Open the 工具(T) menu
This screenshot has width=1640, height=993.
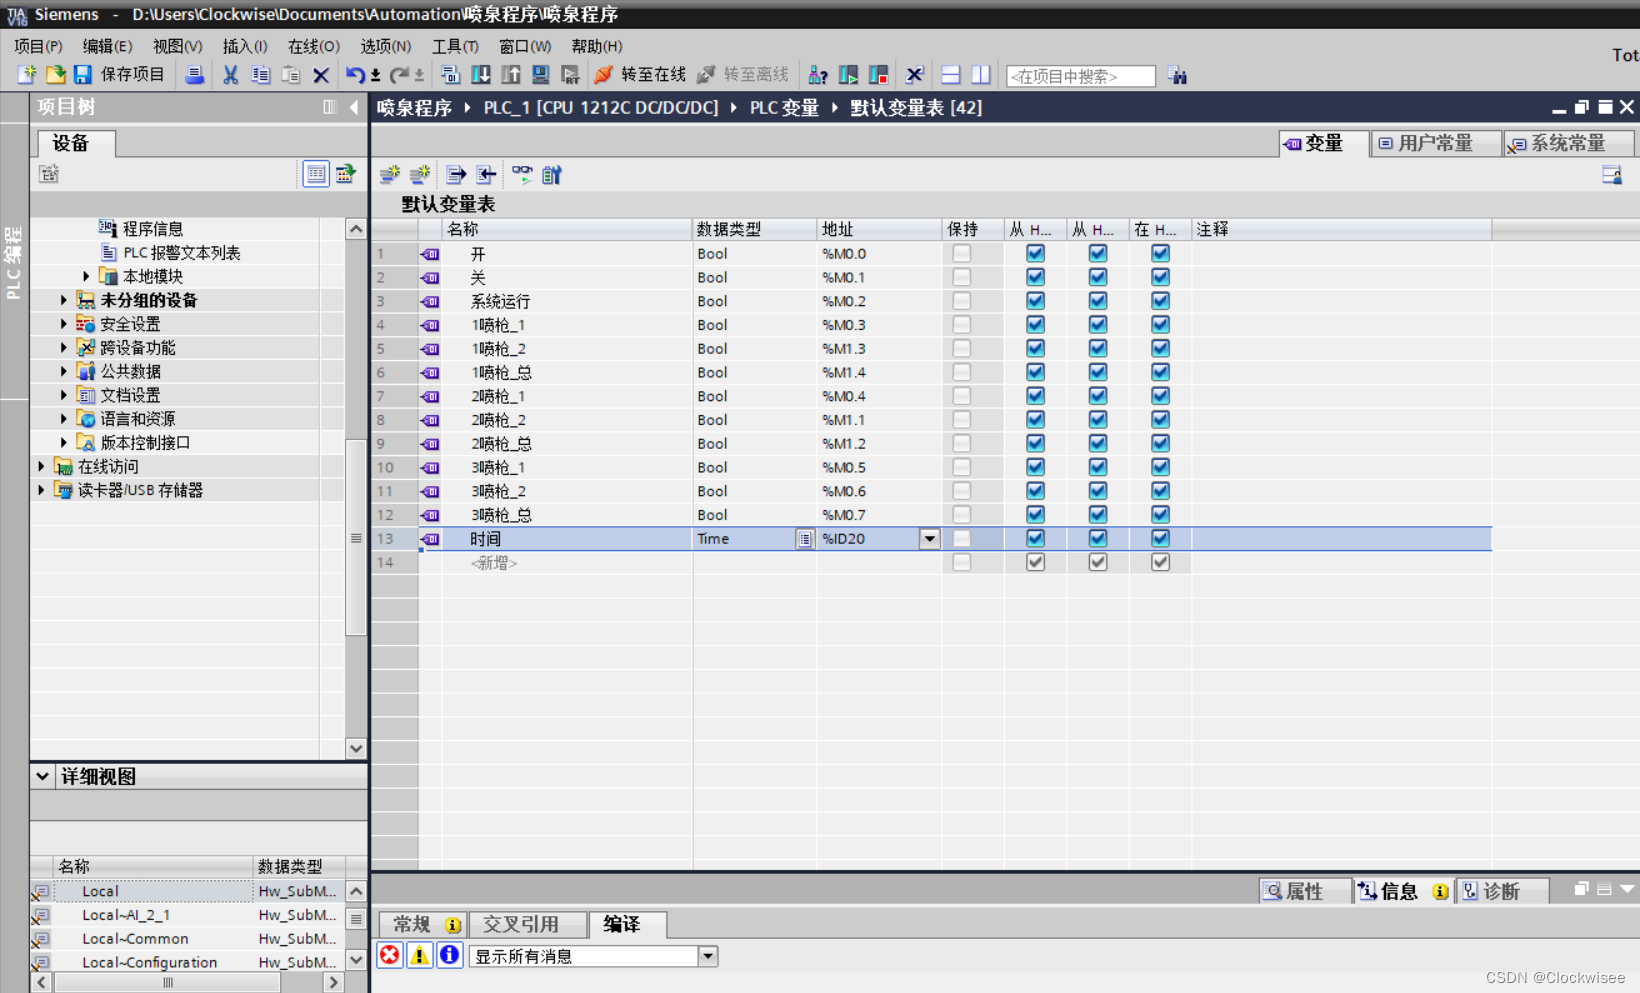[455, 46]
